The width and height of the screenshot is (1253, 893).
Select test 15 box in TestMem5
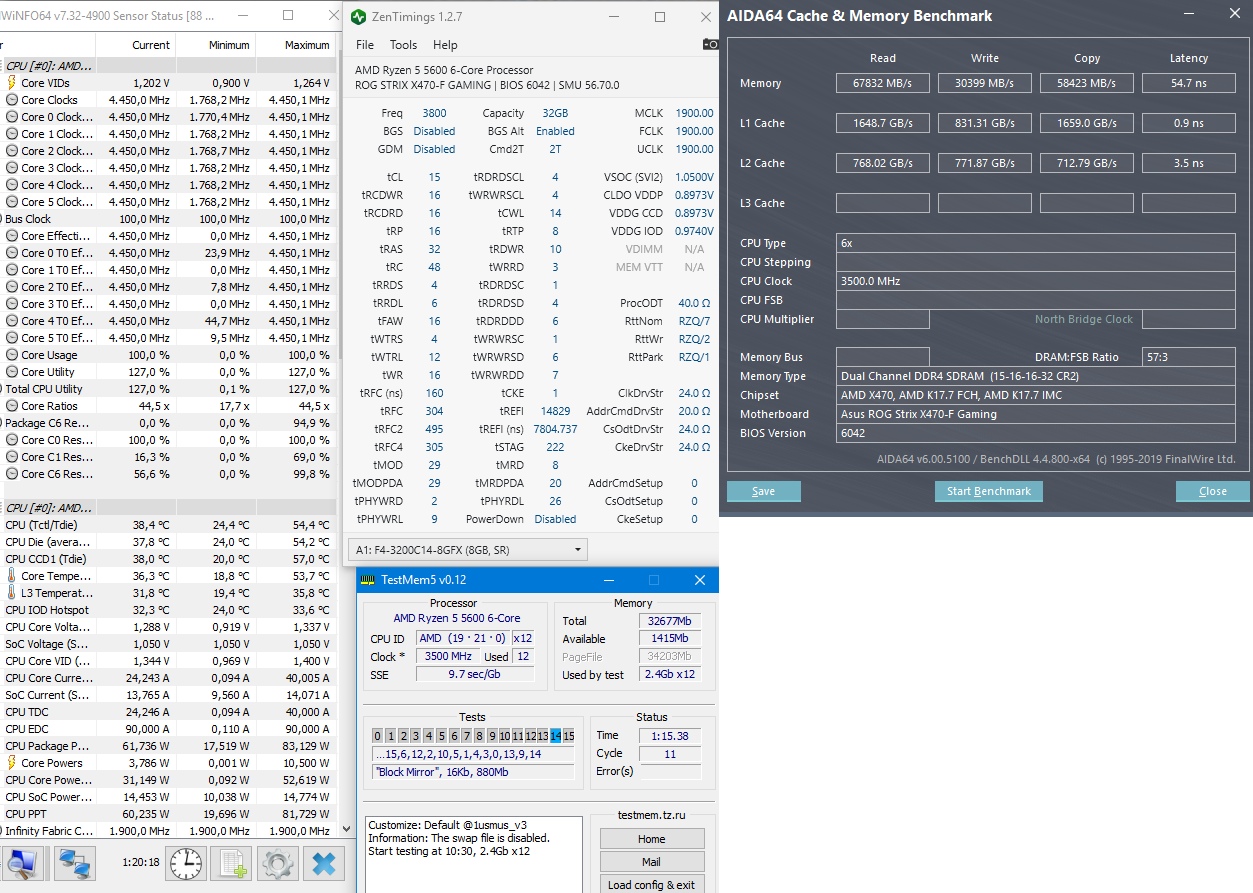[568, 736]
